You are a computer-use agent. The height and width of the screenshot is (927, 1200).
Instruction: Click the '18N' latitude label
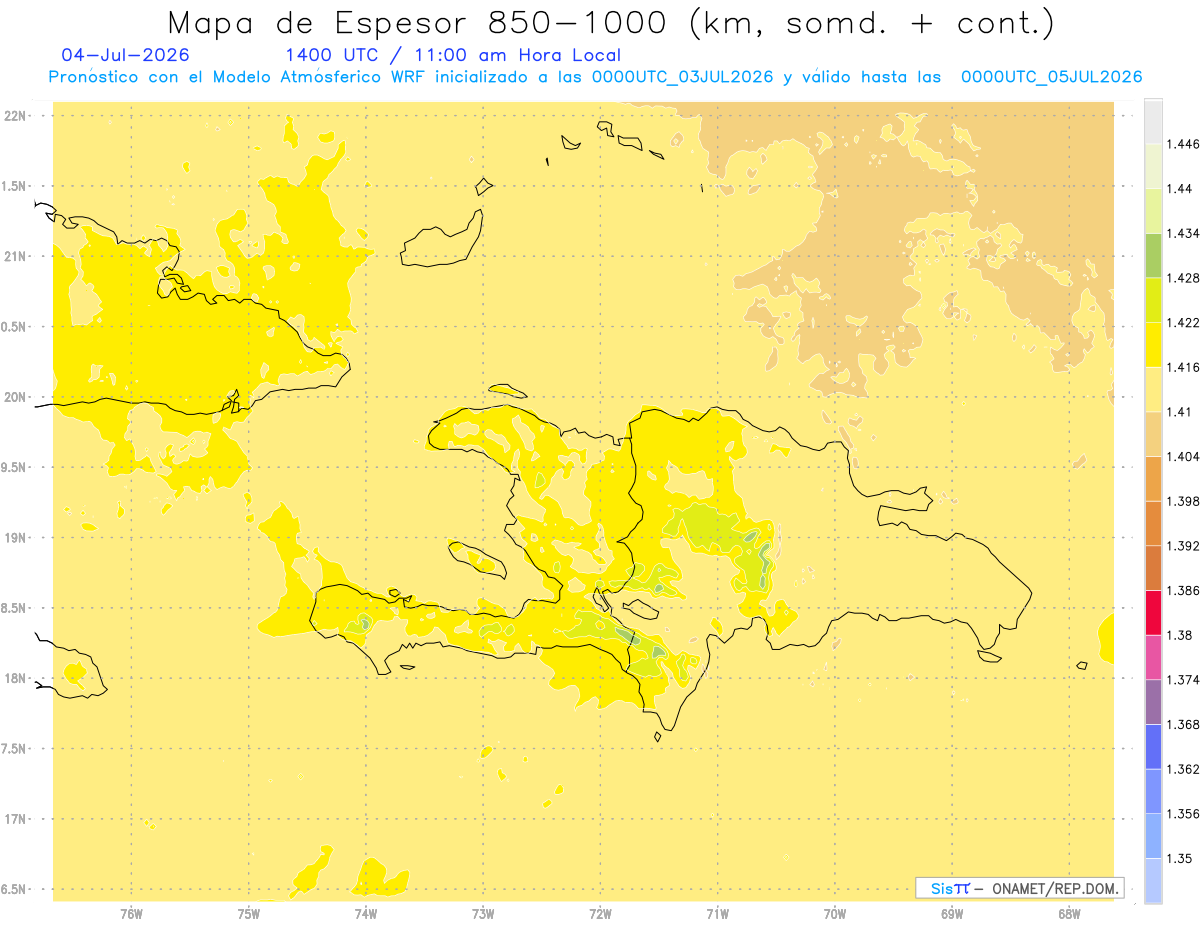tap(15, 678)
